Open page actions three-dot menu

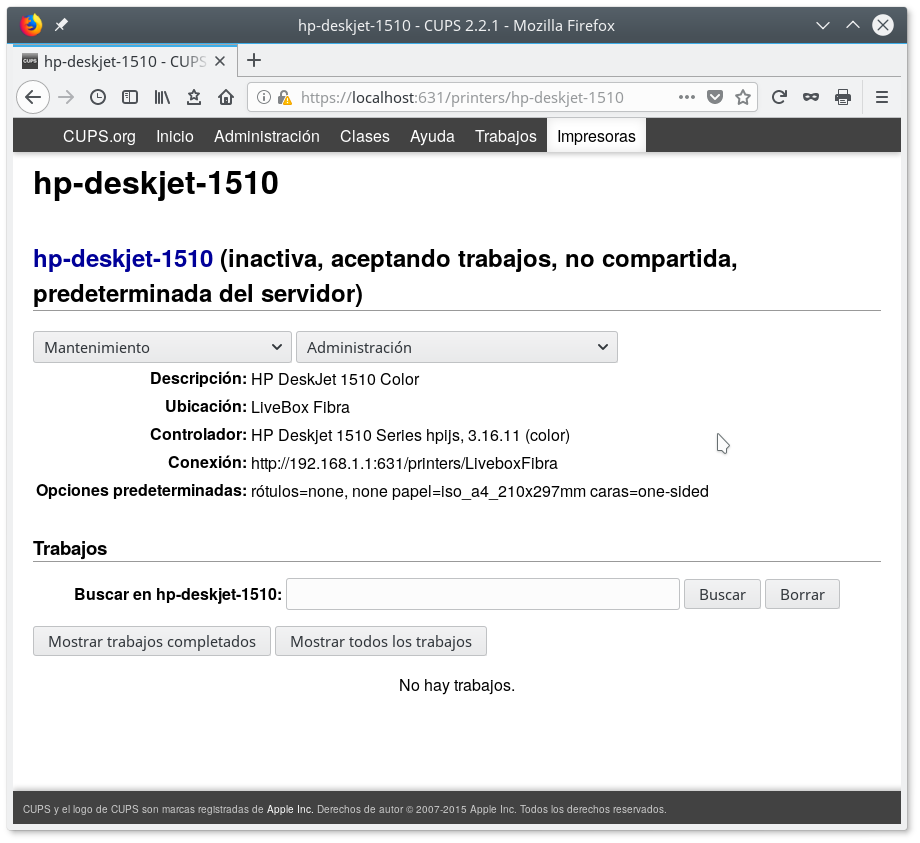(x=687, y=97)
